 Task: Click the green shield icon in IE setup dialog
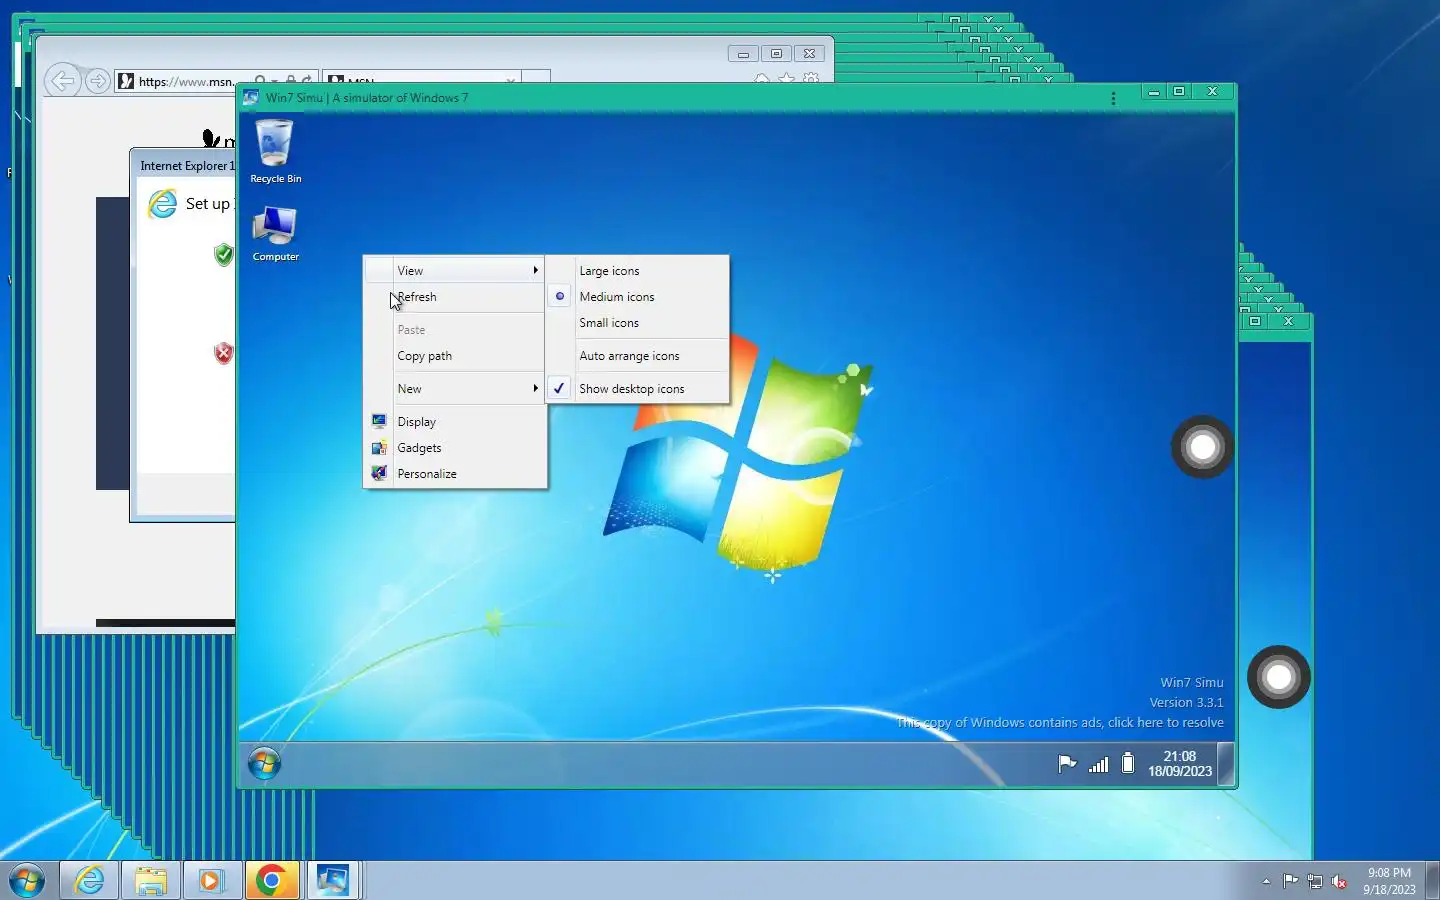point(223,254)
